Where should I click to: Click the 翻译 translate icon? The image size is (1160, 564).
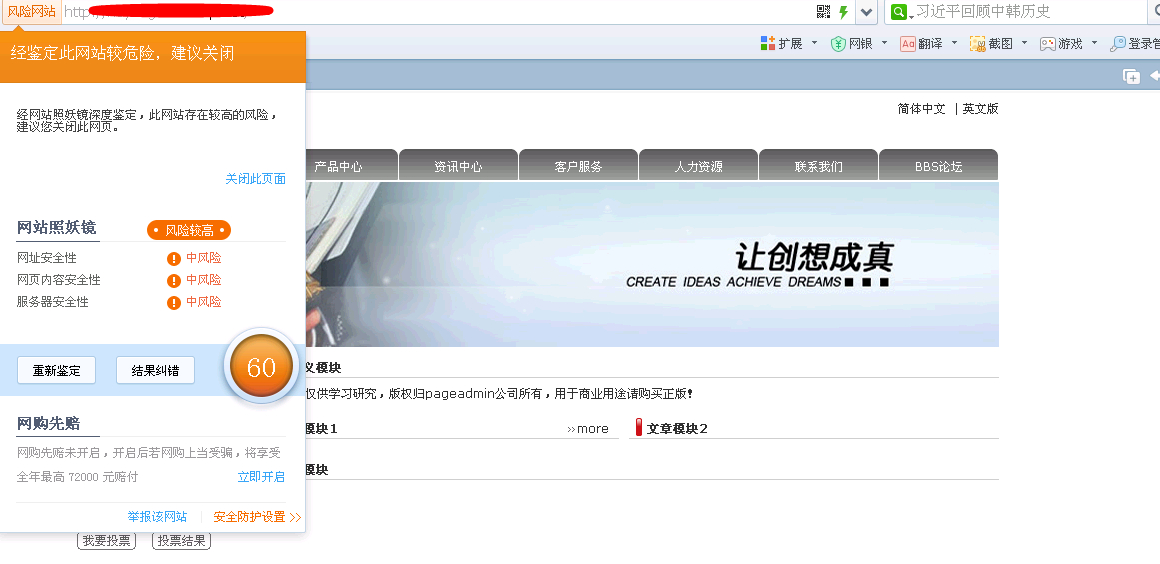coord(908,43)
